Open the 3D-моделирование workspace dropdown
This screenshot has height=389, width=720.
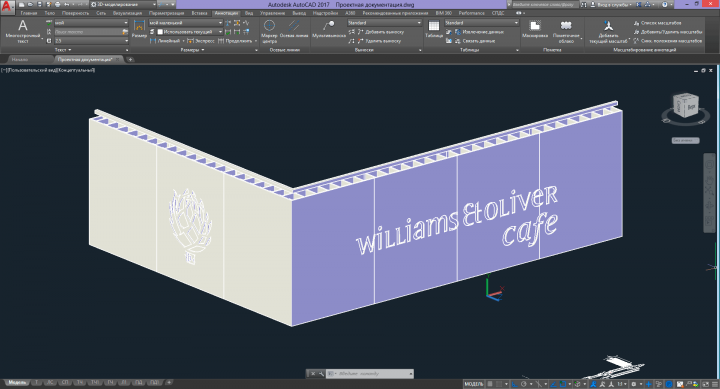123,5
